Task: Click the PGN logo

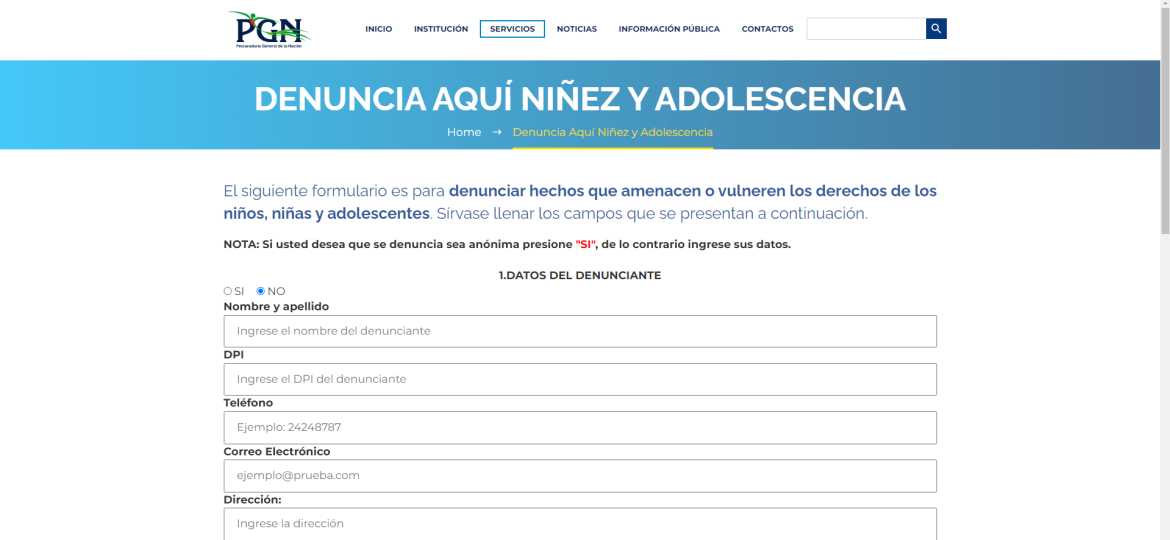Action: [x=268, y=29]
